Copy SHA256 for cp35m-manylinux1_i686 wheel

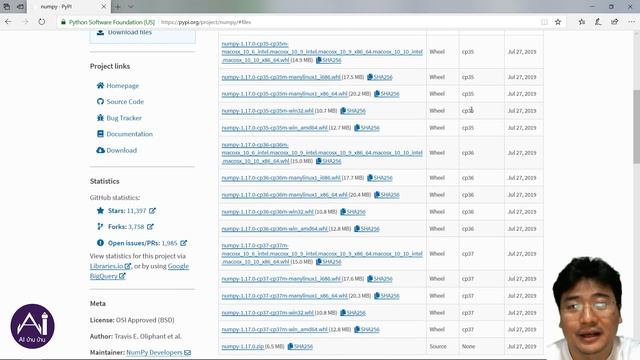[380, 77]
